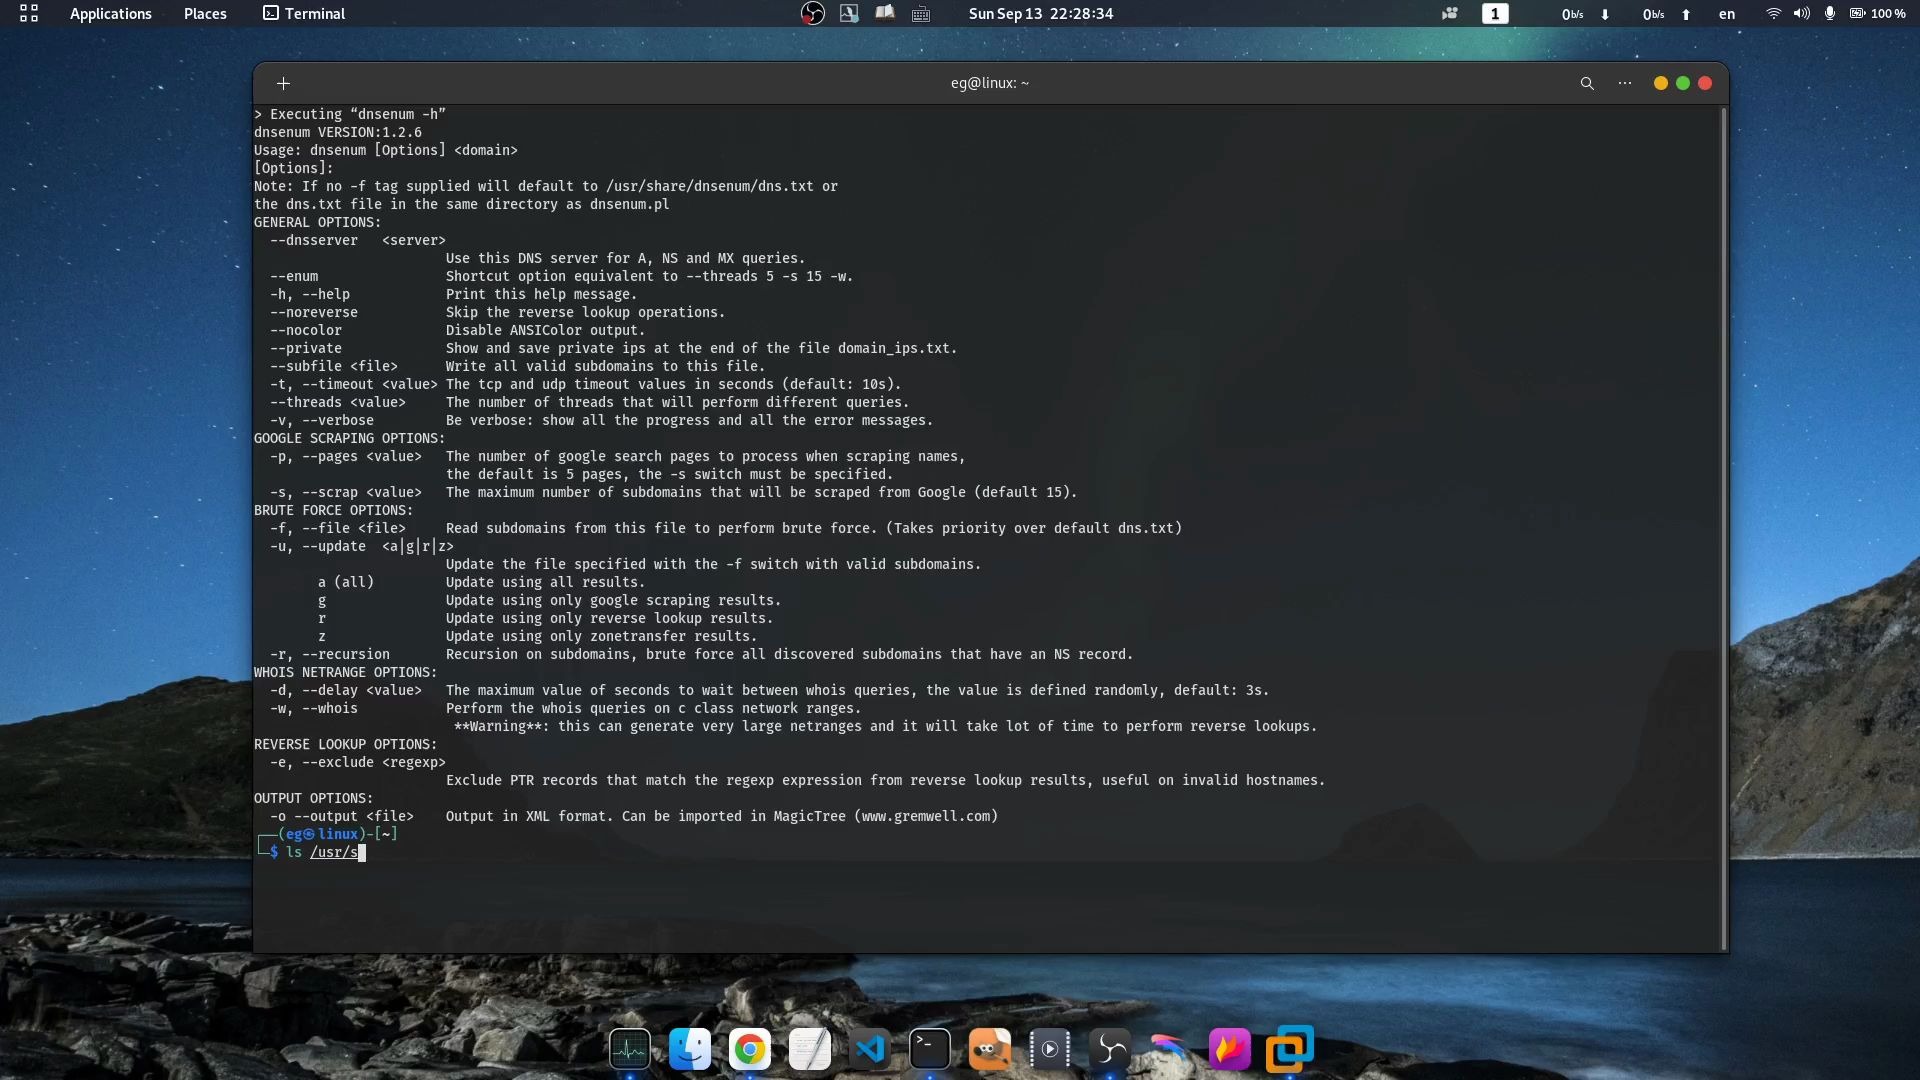
Task: Click the "--subfile <file>" option text
Action: coord(334,366)
